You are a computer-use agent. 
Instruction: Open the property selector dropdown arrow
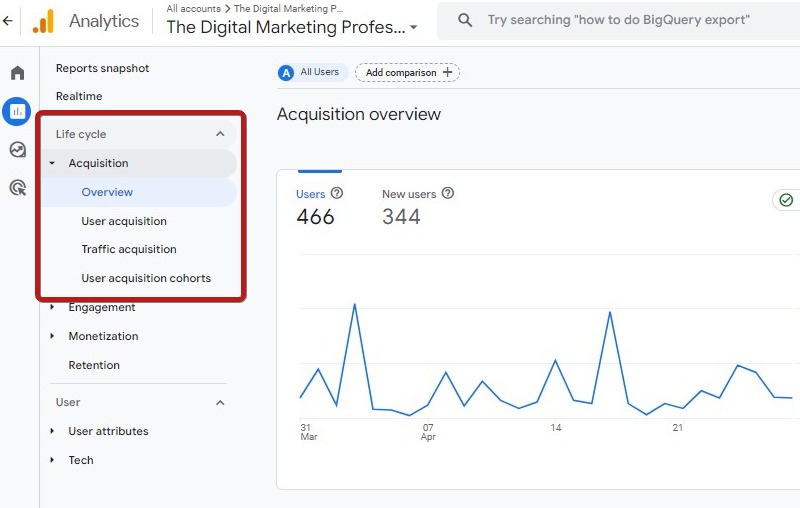coord(413,28)
